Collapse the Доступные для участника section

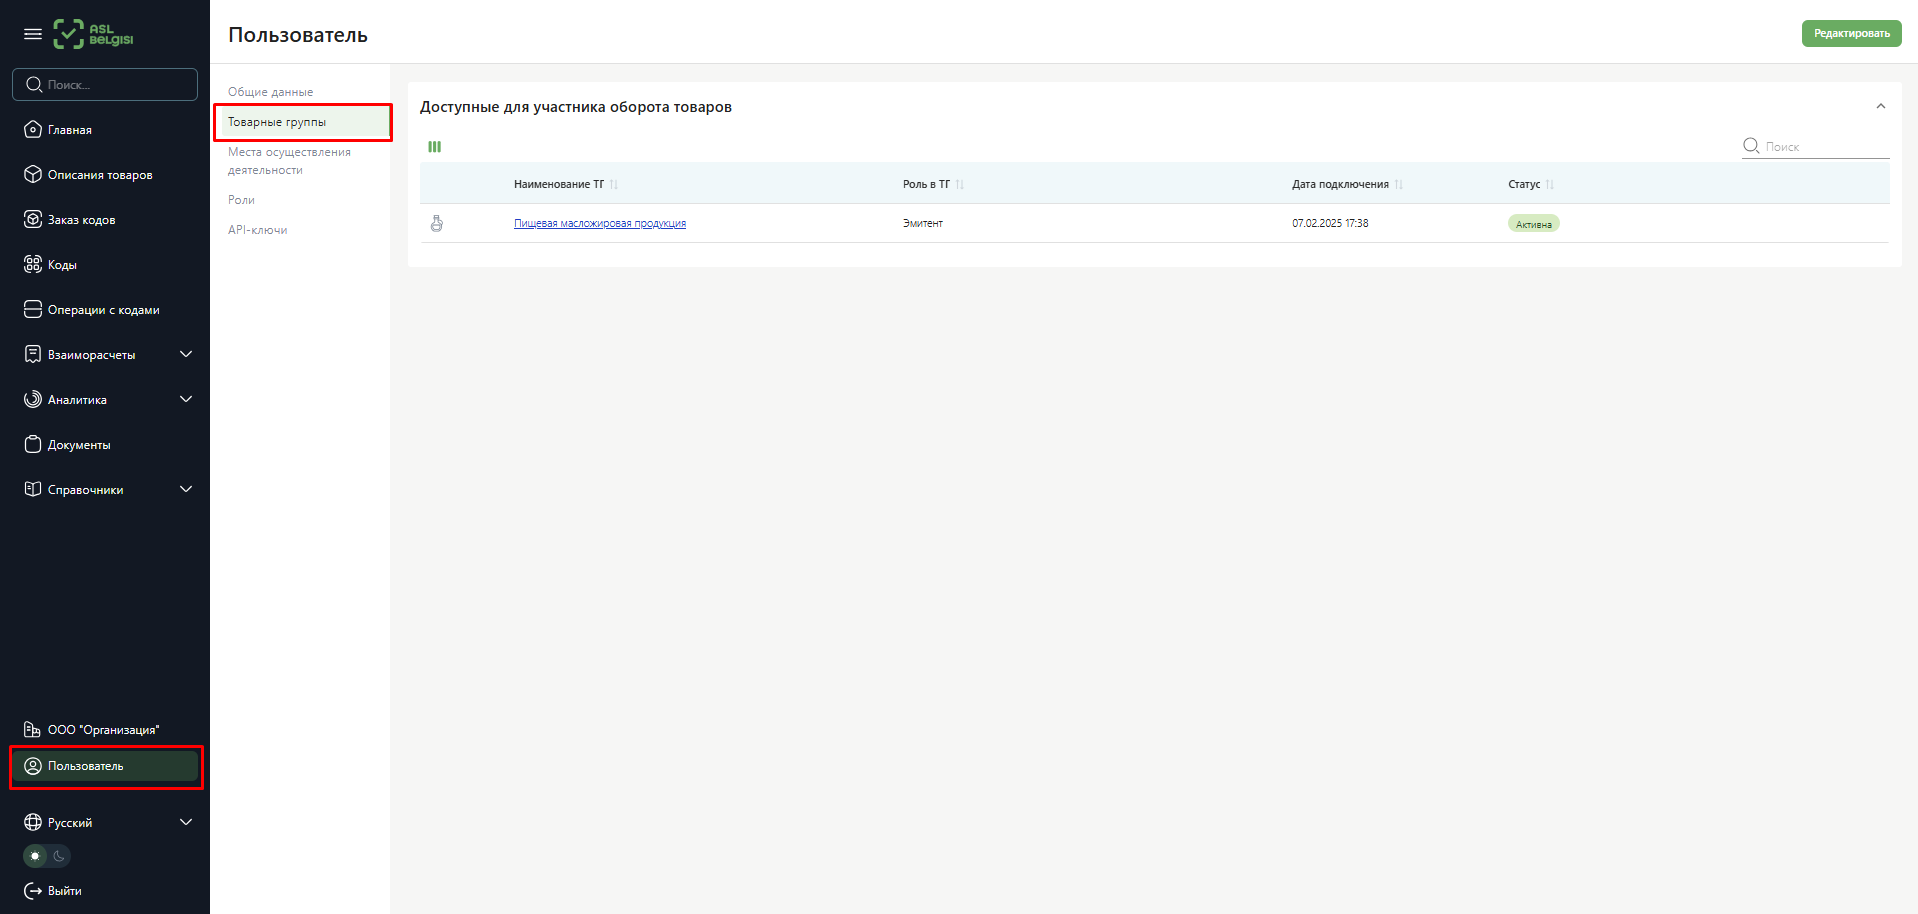(1881, 106)
